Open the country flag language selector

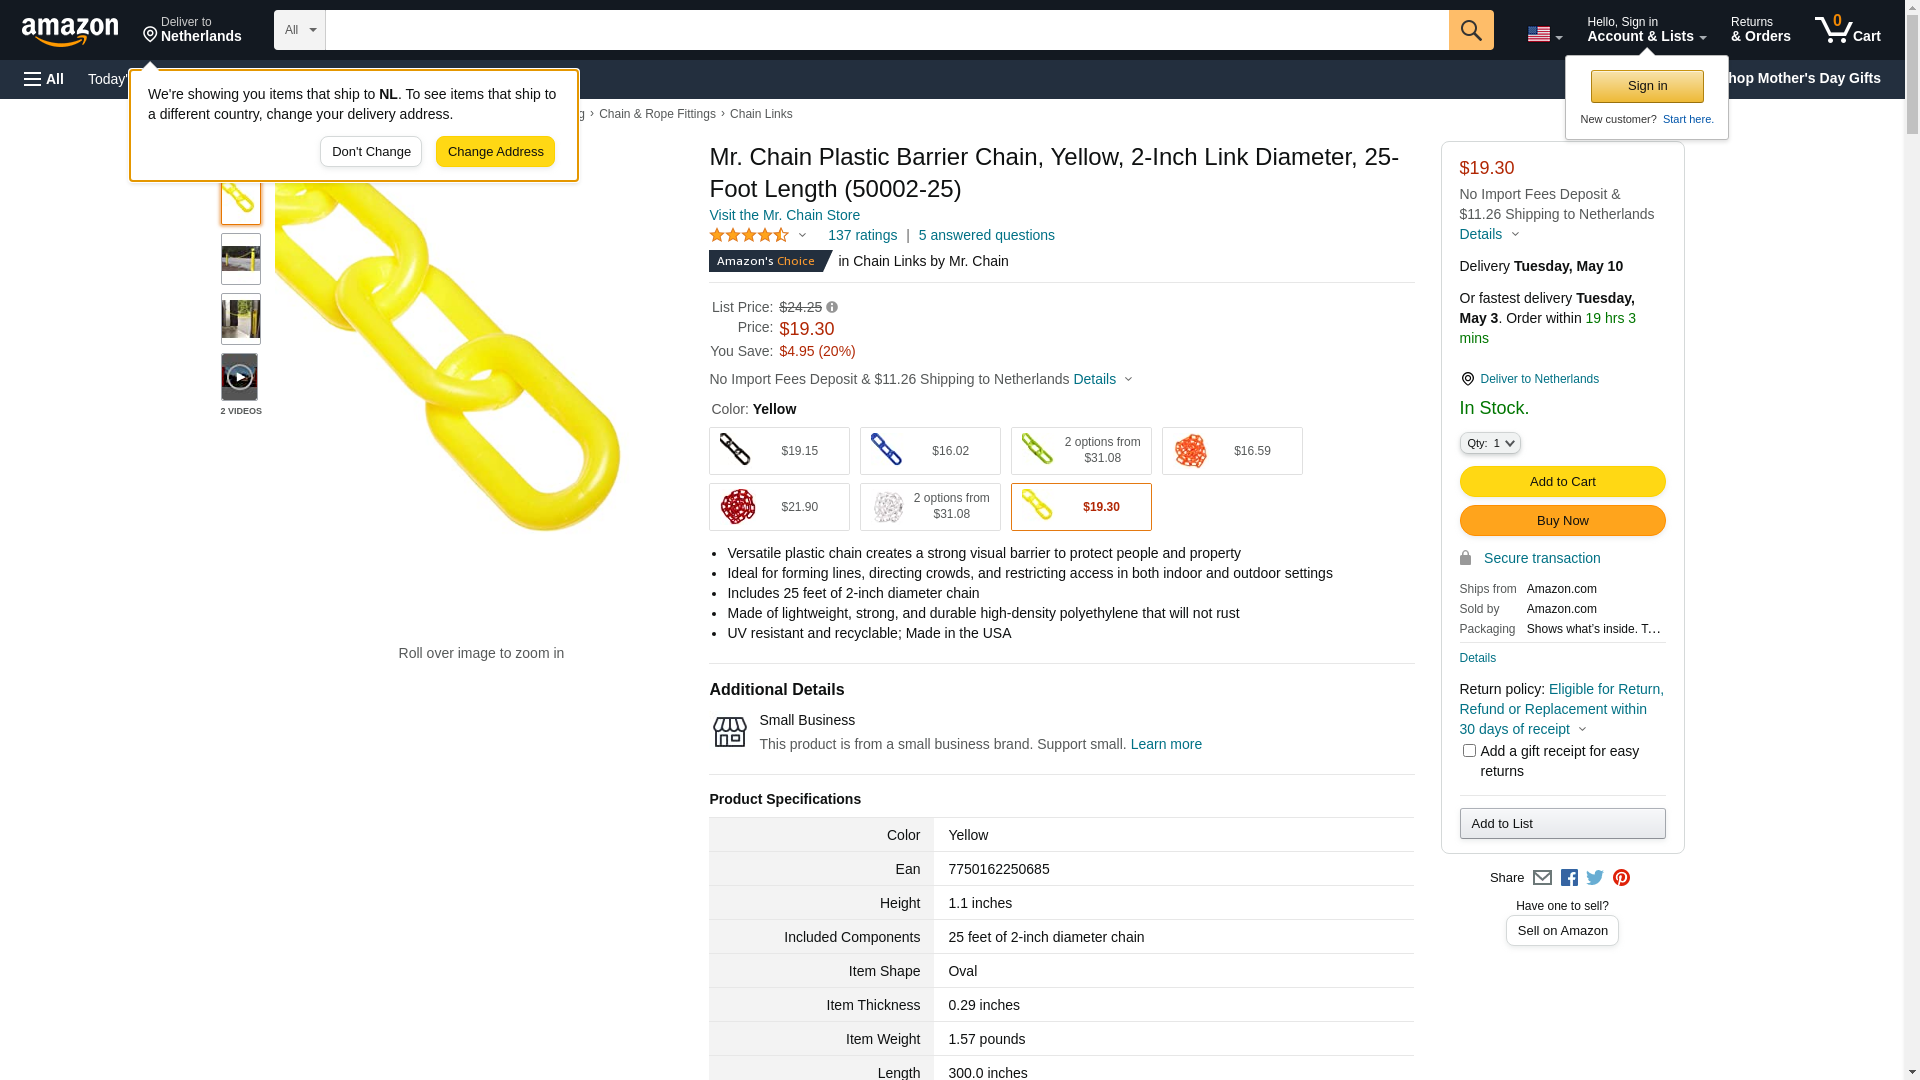tap(1544, 34)
